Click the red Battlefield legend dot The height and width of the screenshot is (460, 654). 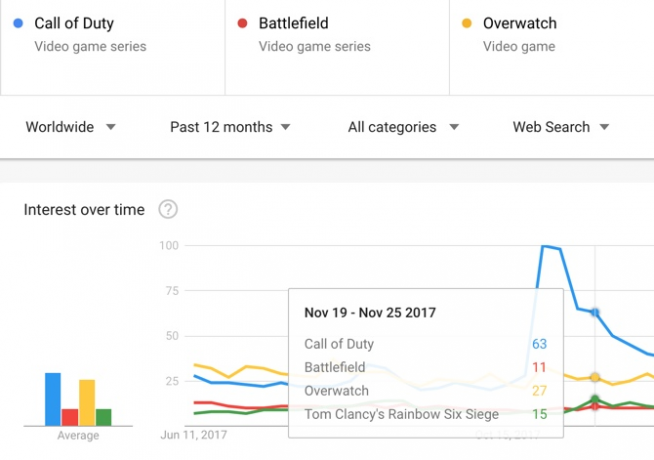(x=242, y=23)
